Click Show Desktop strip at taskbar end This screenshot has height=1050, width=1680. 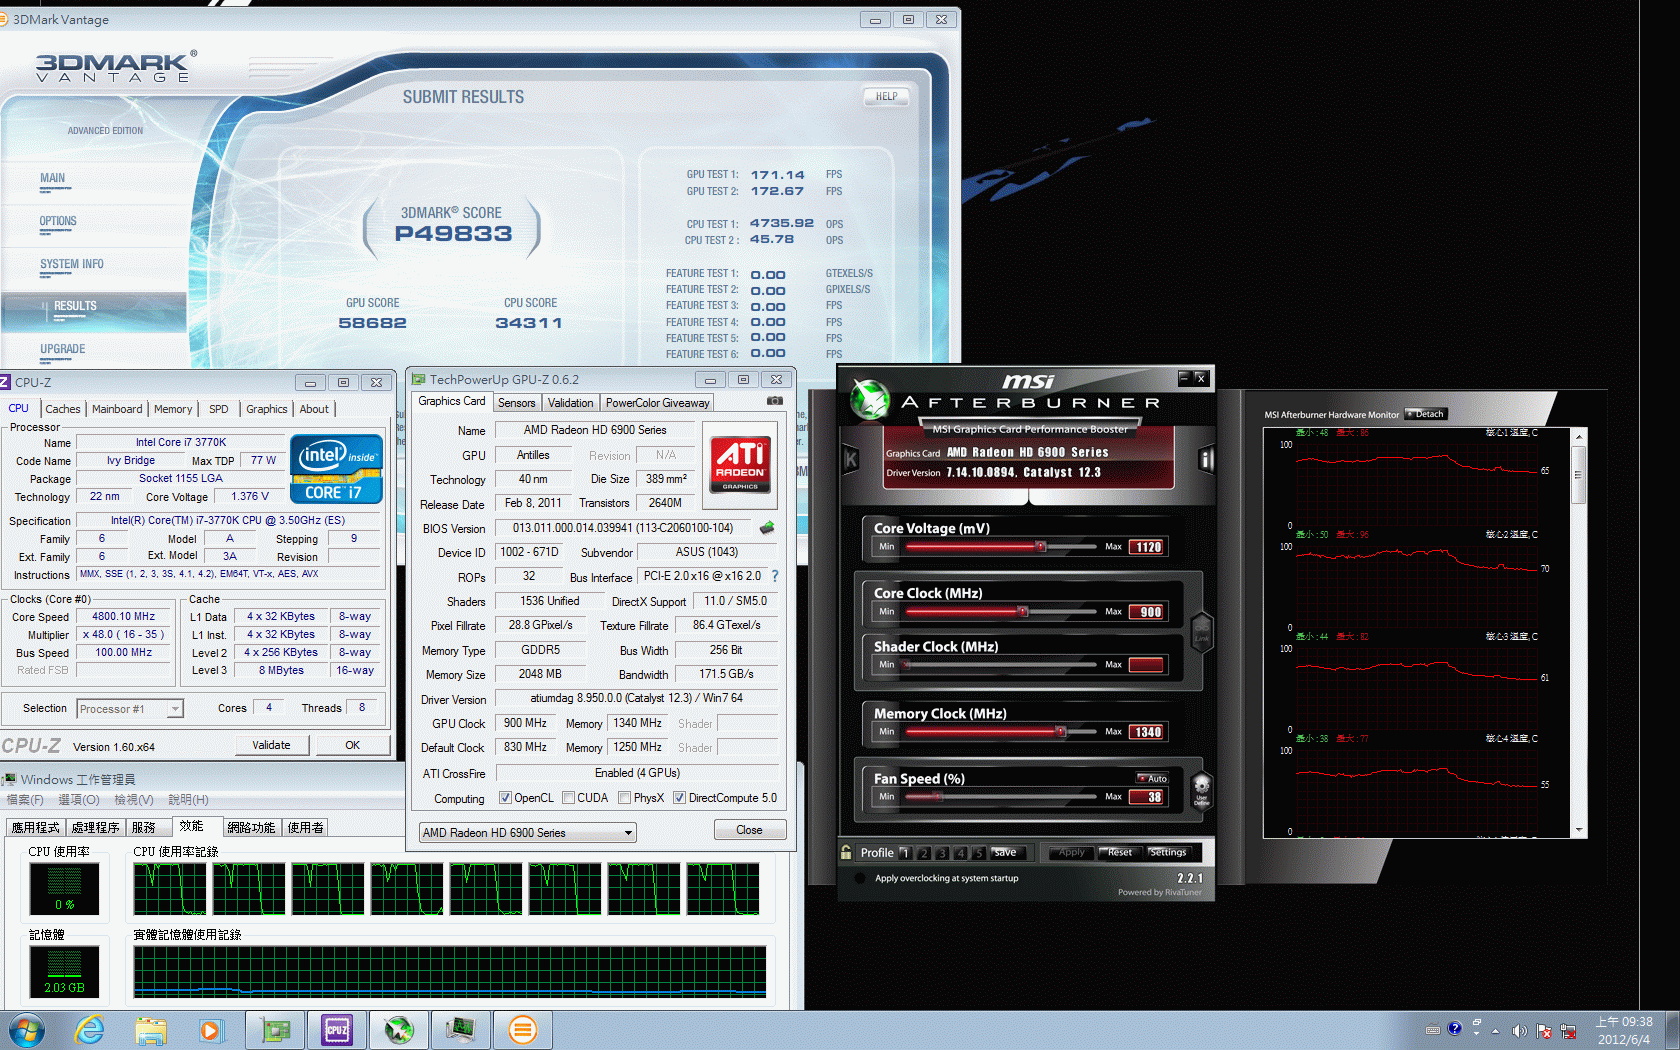1671,1030
